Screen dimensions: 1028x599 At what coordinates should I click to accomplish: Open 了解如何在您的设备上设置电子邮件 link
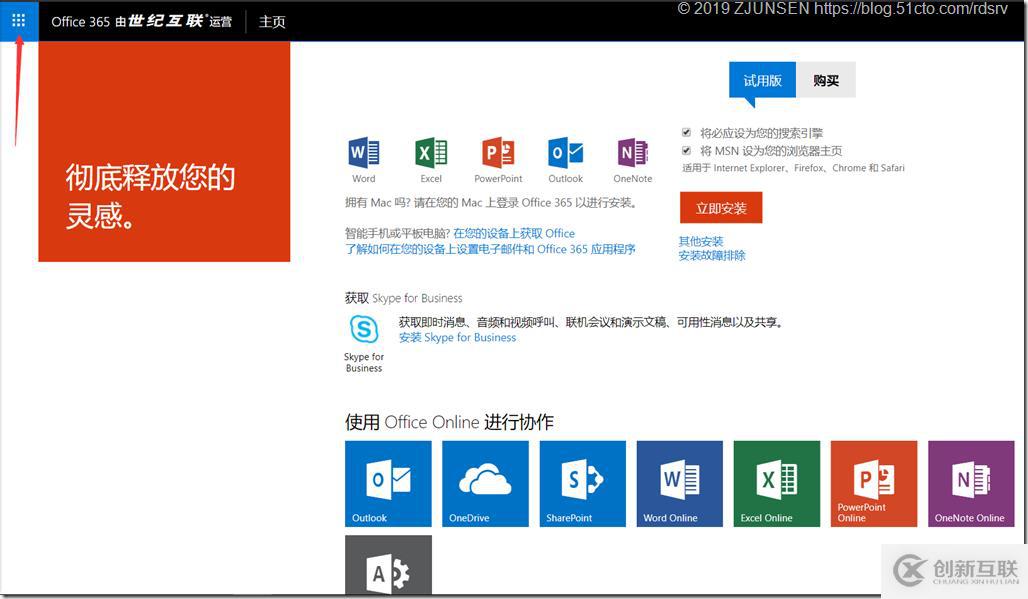coord(490,249)
